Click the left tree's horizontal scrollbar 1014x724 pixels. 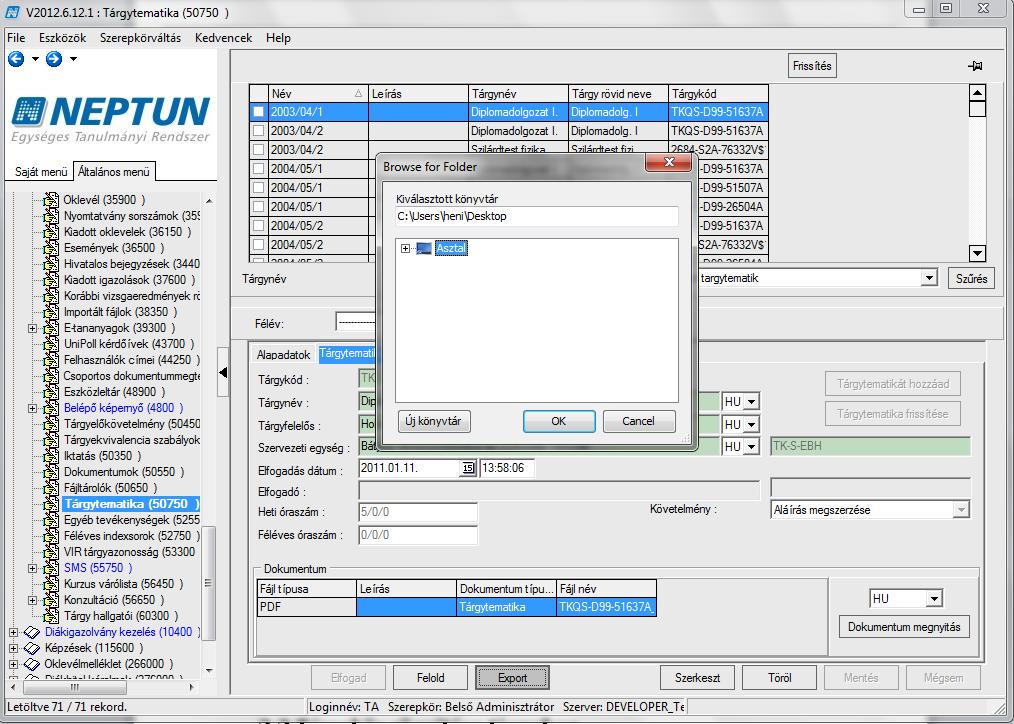click(103, 687)
